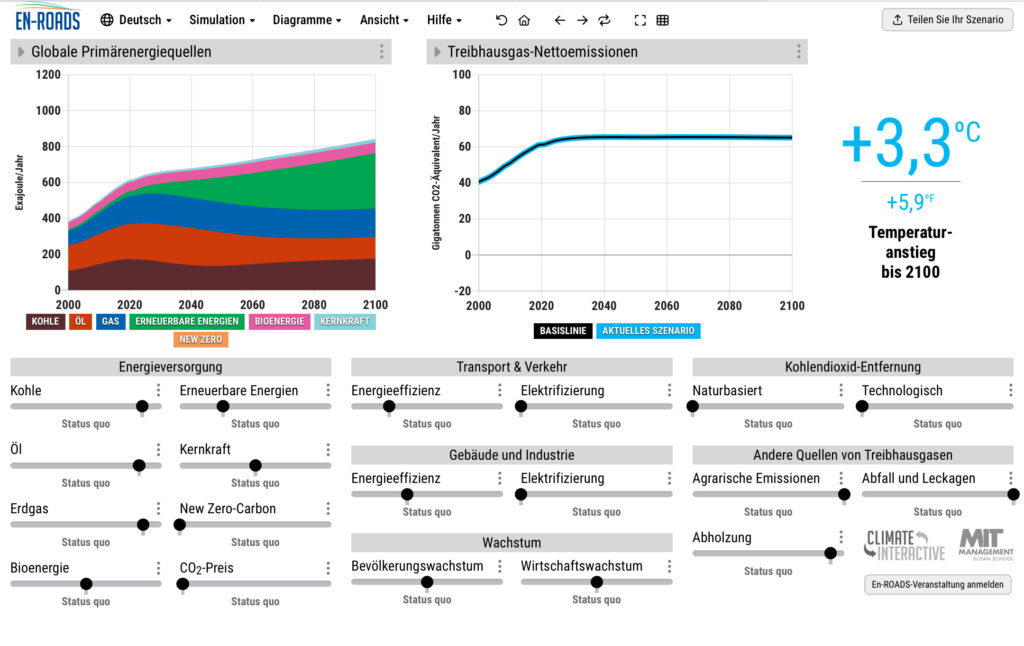Open the table grid view icon
This screenshot has width=1024, height=646.
coord(662,20)
